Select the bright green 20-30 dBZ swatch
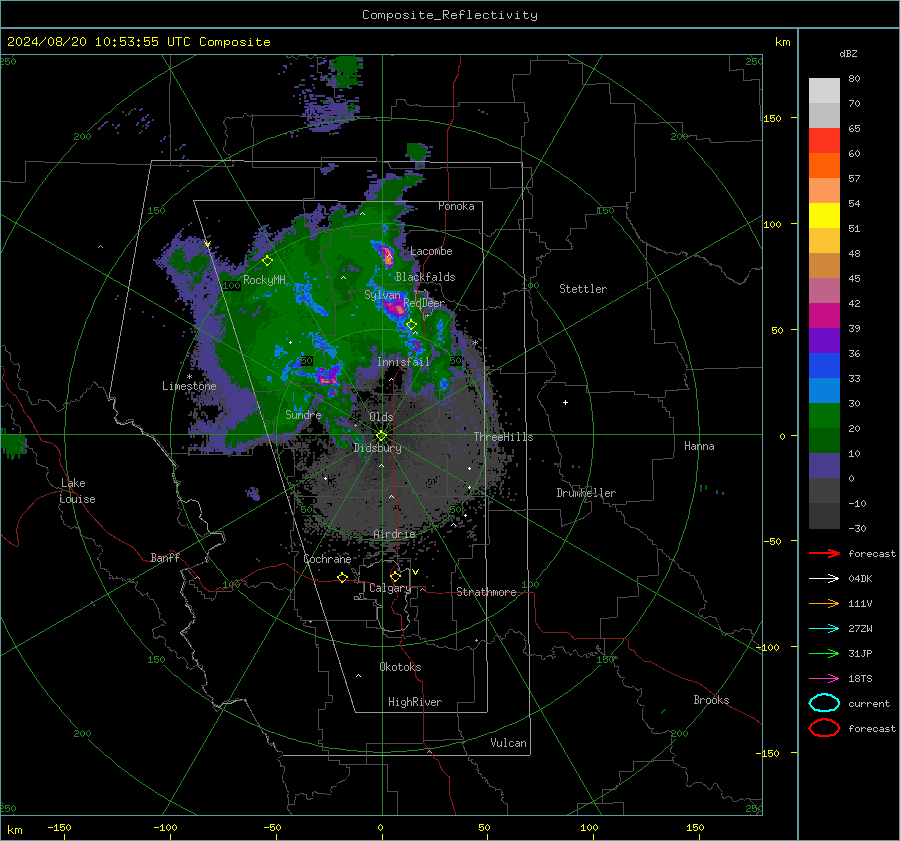Screen dimensions: 900x841 click(x=824, y=416)
